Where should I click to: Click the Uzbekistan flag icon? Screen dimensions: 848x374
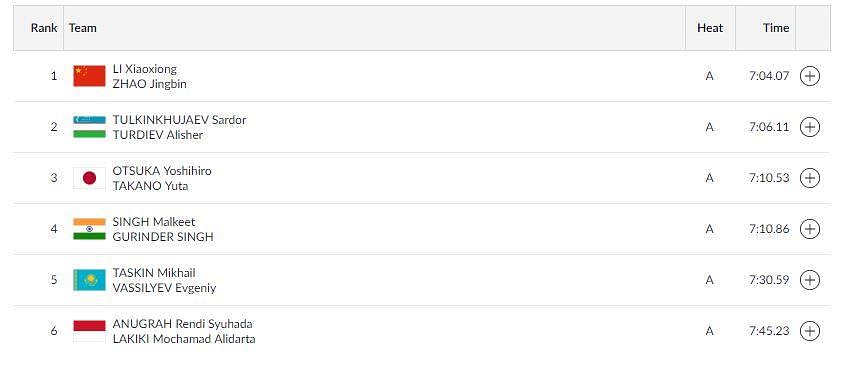coord(89,127)
